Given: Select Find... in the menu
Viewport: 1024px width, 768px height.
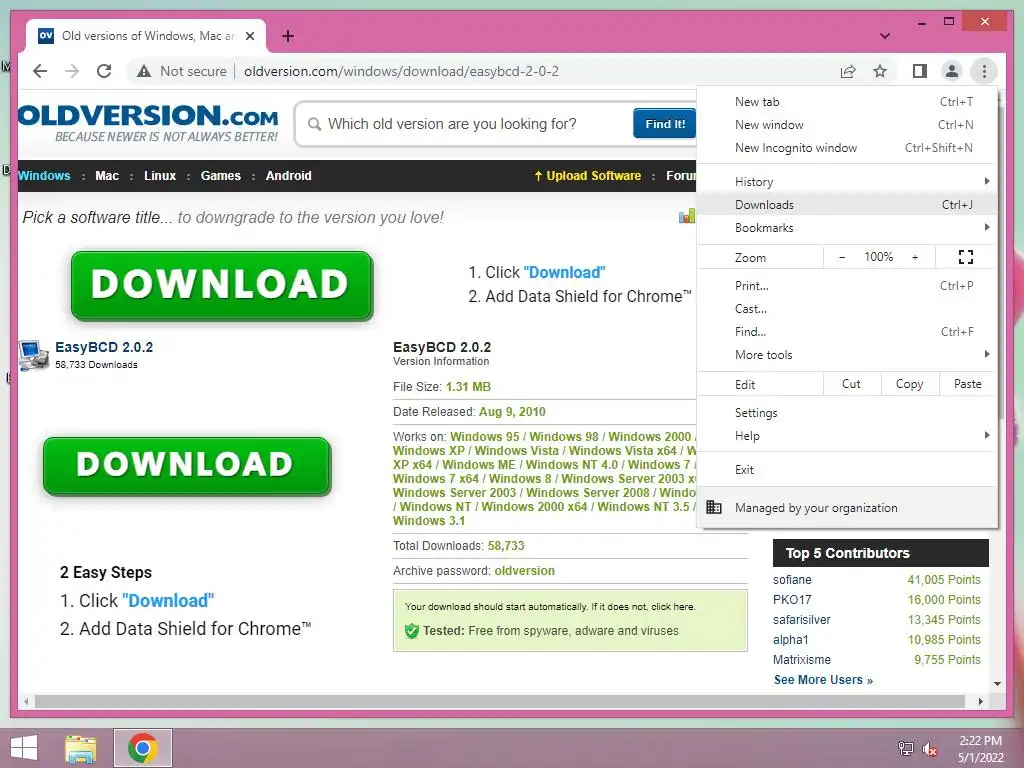Looking at the screenshot, I should (x=846, y=332).
